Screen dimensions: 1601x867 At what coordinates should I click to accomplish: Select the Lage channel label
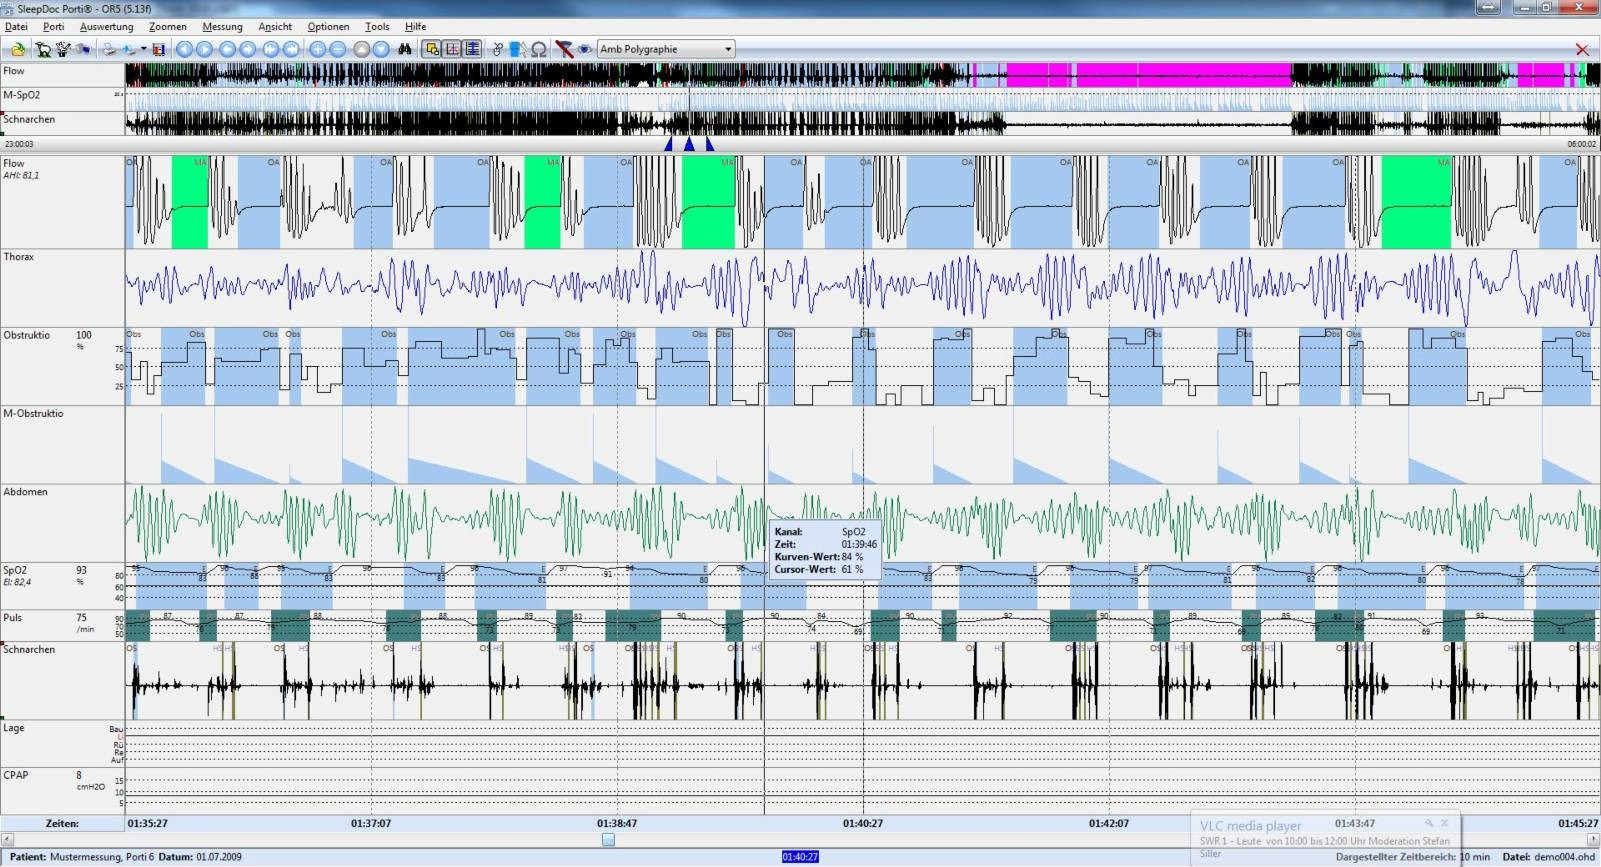click(14, 728)
